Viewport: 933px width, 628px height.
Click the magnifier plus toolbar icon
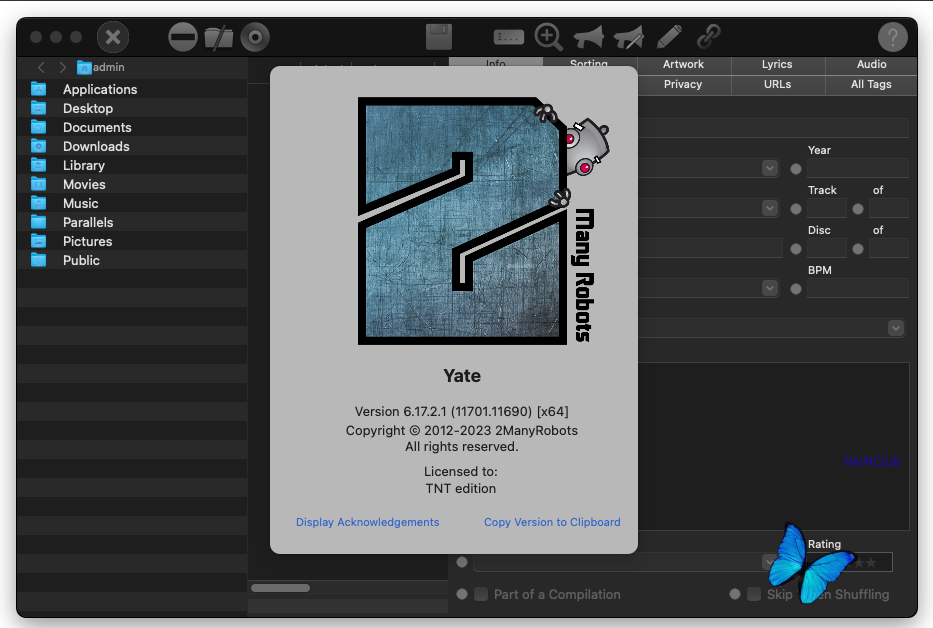coord(548,37)
